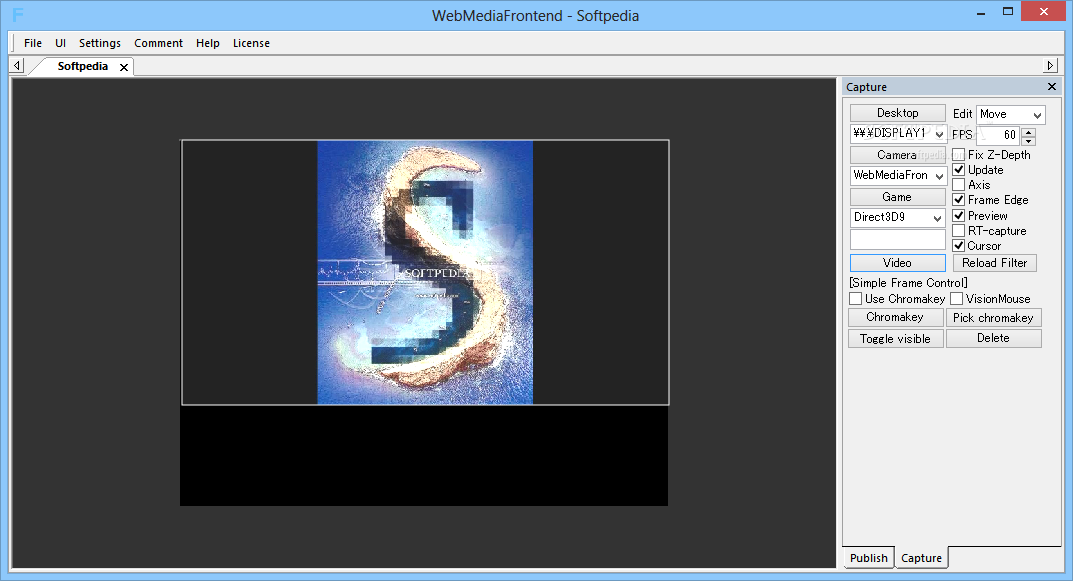Open the Edit mode Move dropdown

coord(1010,114)
